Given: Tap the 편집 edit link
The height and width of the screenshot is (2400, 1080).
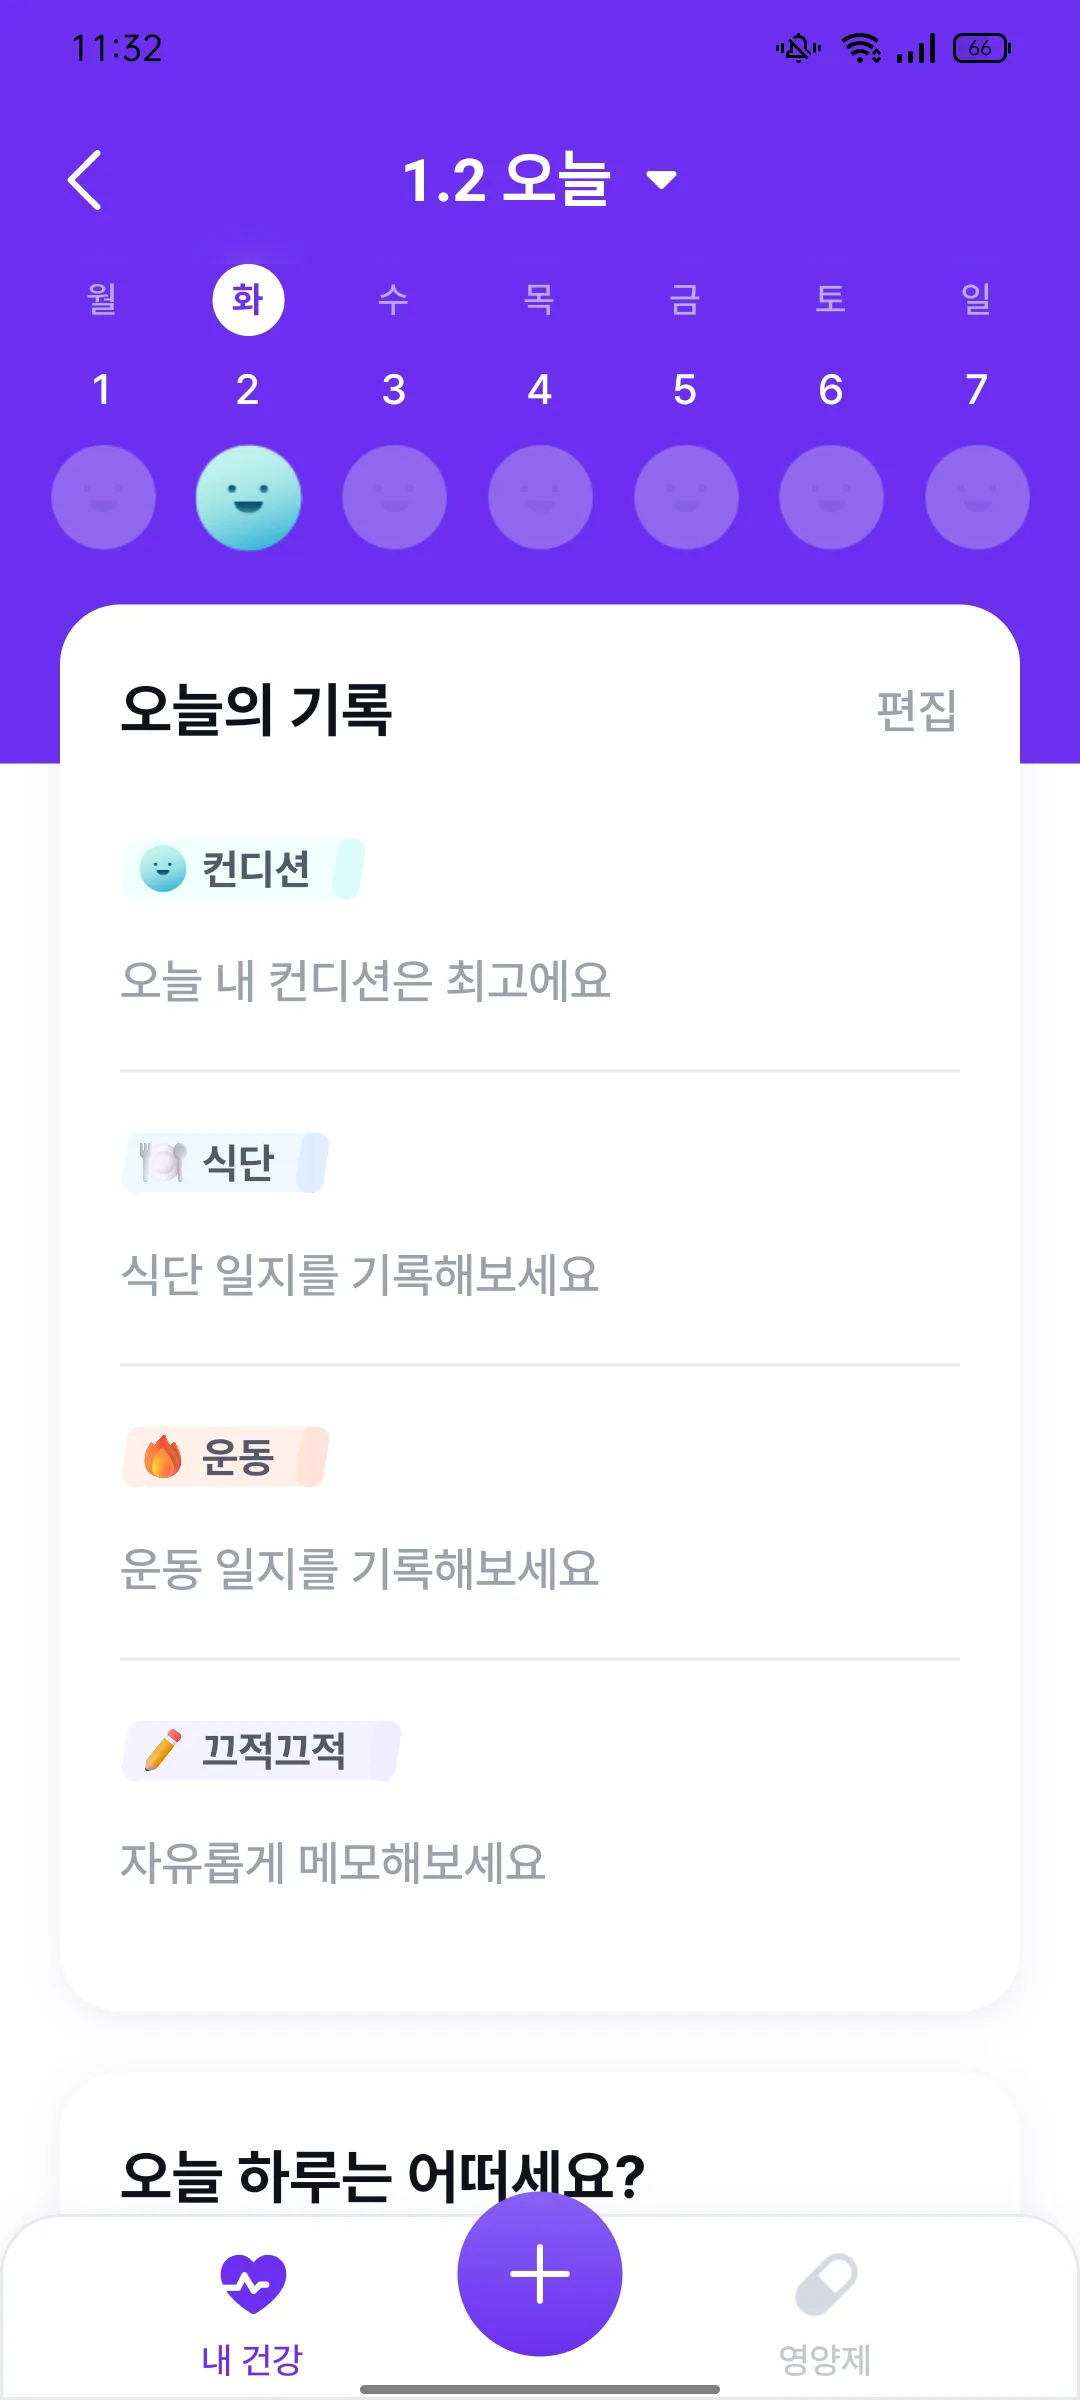Looking at the screenshot, I should point(916,711).
